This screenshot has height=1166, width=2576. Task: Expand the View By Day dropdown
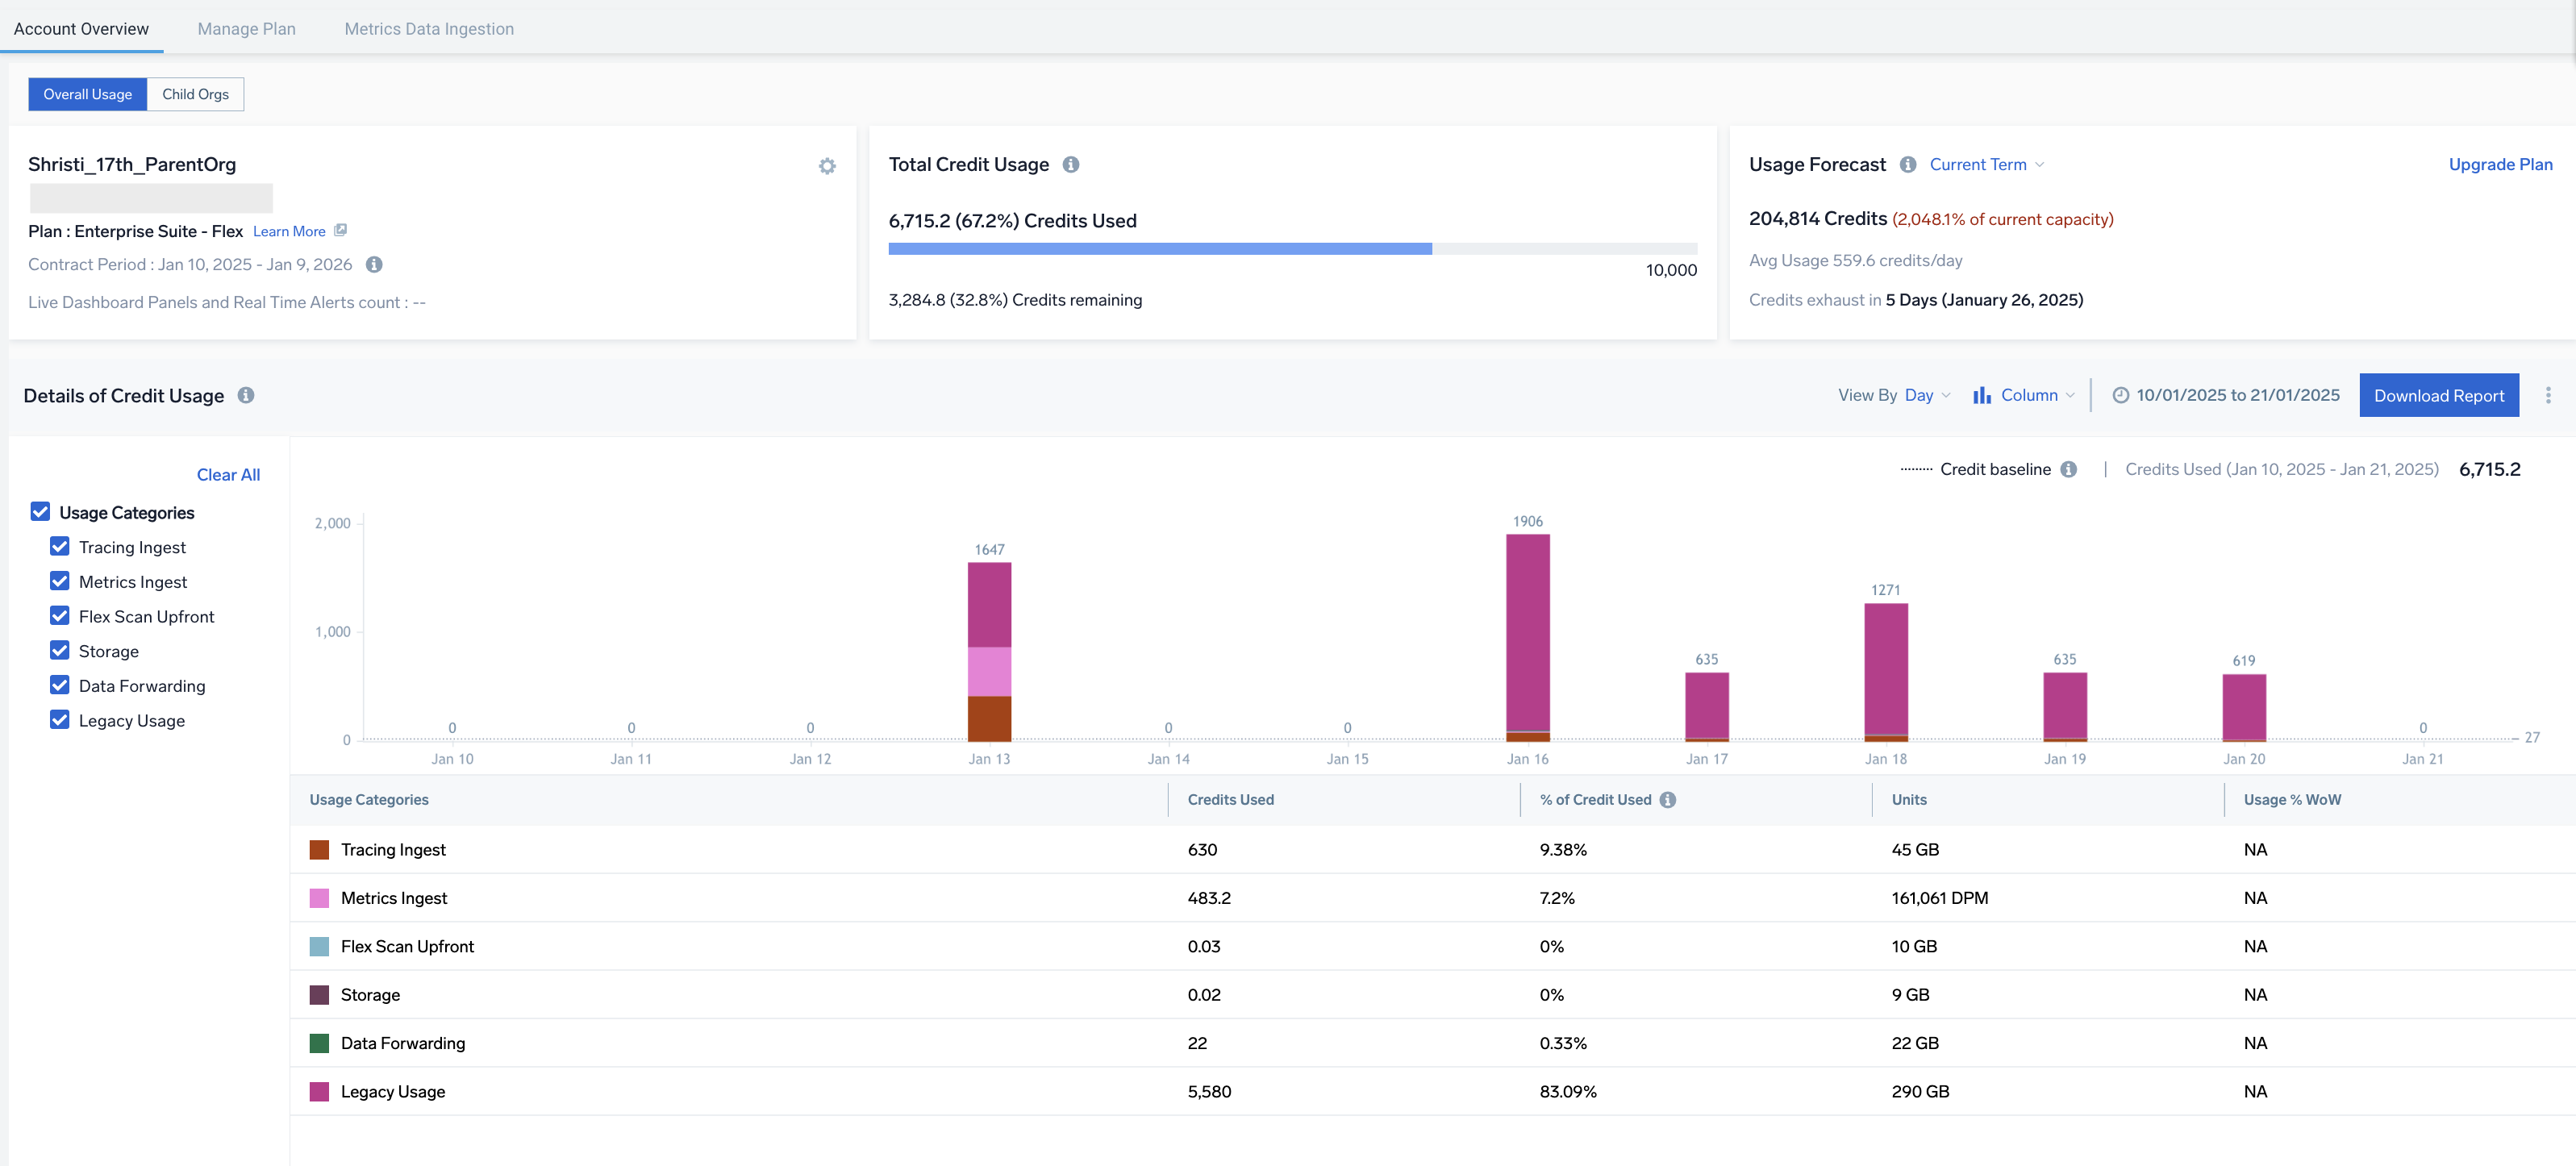pyautogui.click(x=1926, y=395)
